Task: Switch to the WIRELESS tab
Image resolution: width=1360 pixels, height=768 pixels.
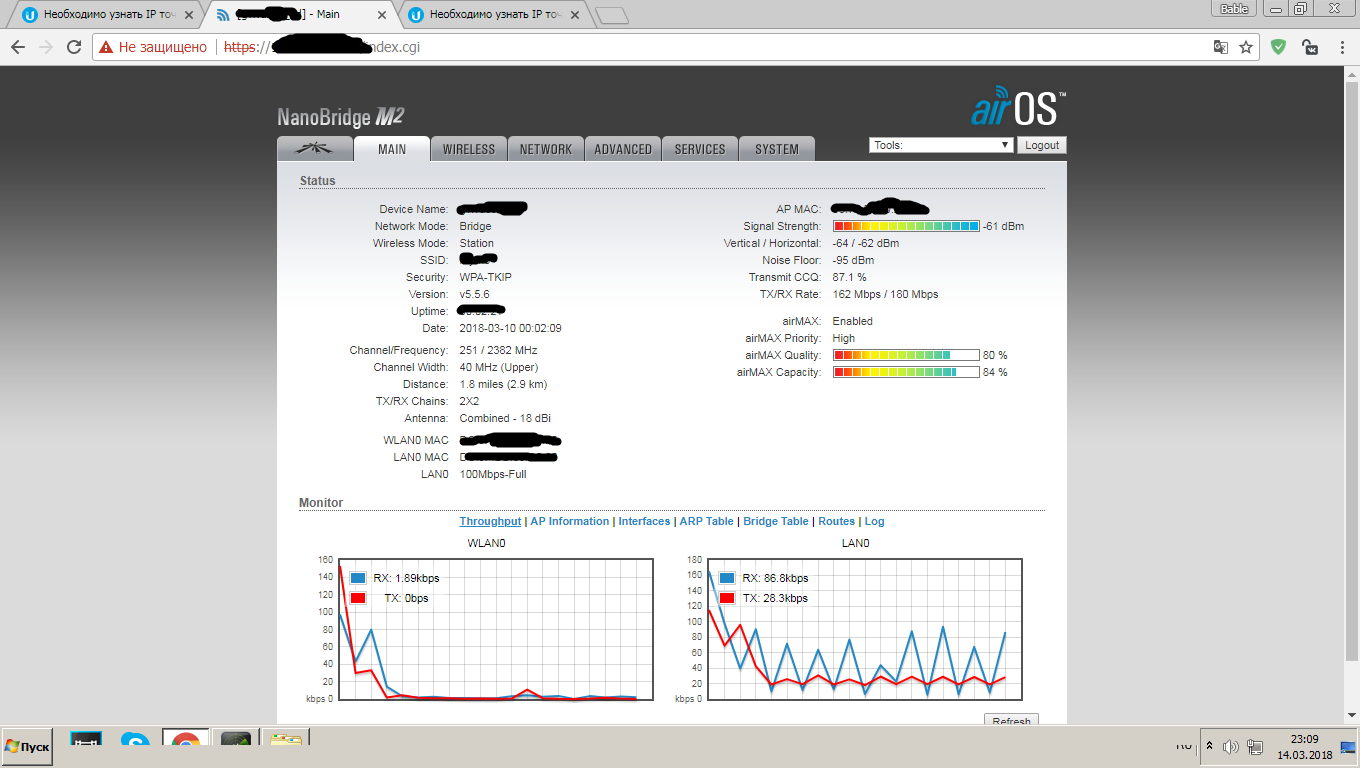Action: click(x=469, y=149)
